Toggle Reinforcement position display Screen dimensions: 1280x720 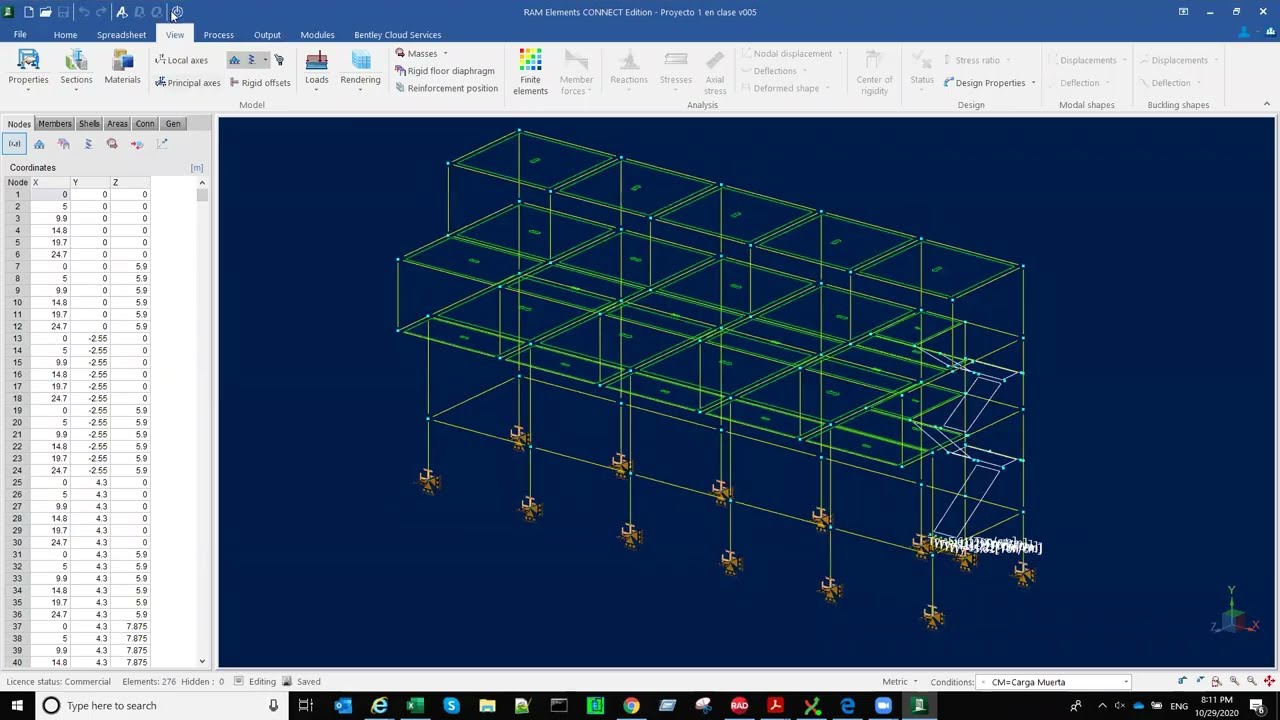coord(446,88)
